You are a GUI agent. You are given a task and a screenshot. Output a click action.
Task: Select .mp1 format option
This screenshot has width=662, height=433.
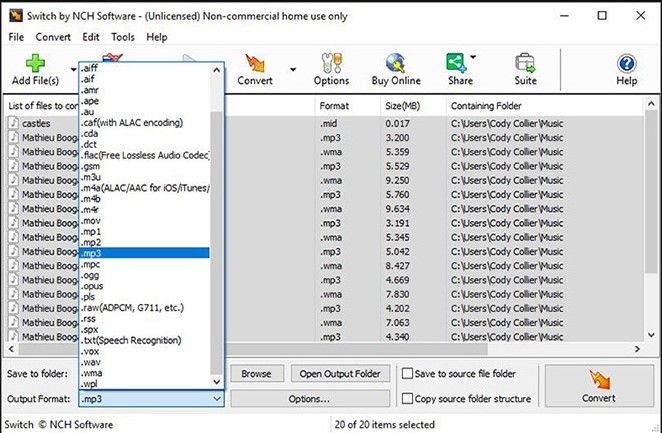[144, 232]
